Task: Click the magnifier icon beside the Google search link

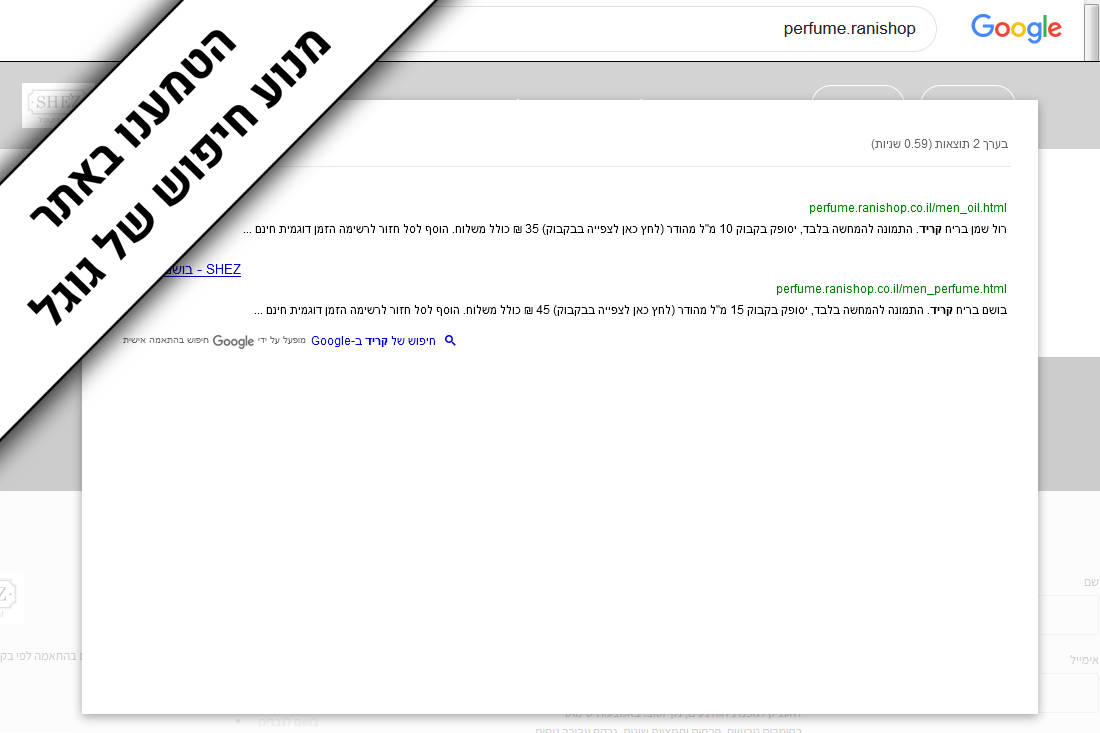Action: pyautogui.click(x=450, y=341)
